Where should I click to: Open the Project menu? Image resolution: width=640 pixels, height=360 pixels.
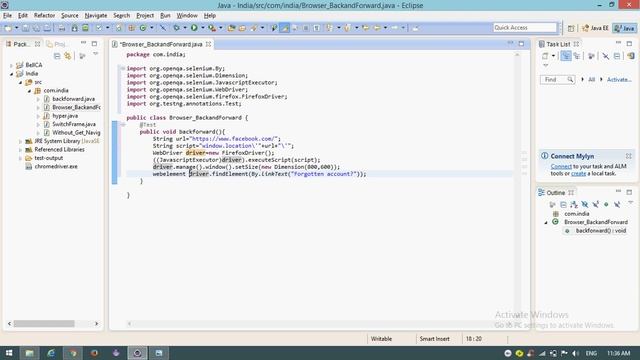tap(145, 16)
